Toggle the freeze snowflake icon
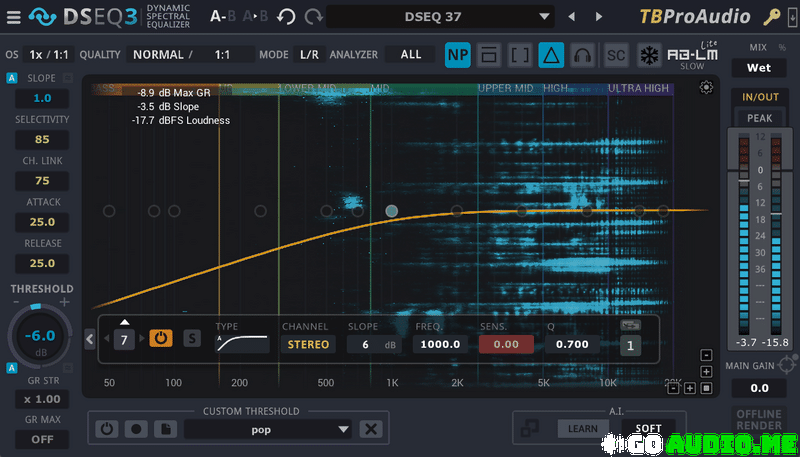The width and height of the screenshot is (800, 457). [x=649, y=55]
